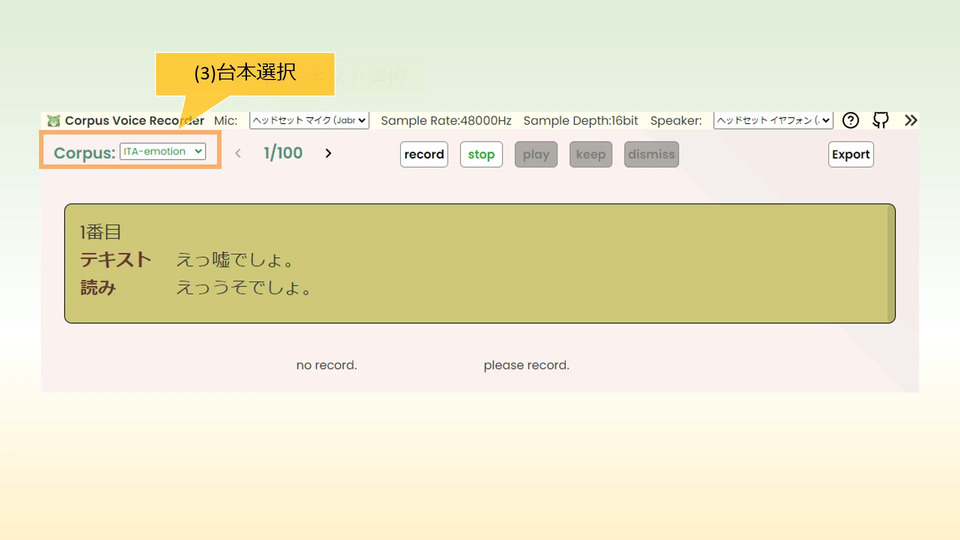This screenshot has height=540, width=960.
Task: Click the script text えっ嘘でしょ。
Action: (236, 260)
